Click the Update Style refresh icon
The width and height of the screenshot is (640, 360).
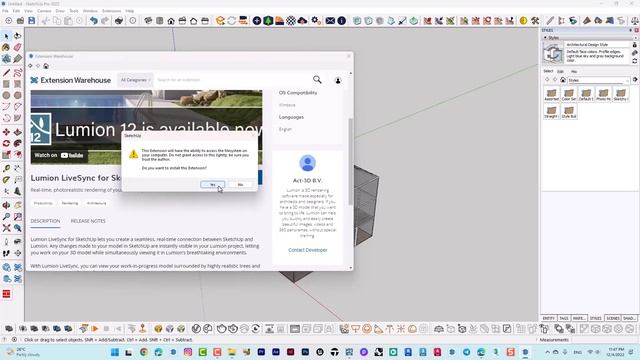635,61
